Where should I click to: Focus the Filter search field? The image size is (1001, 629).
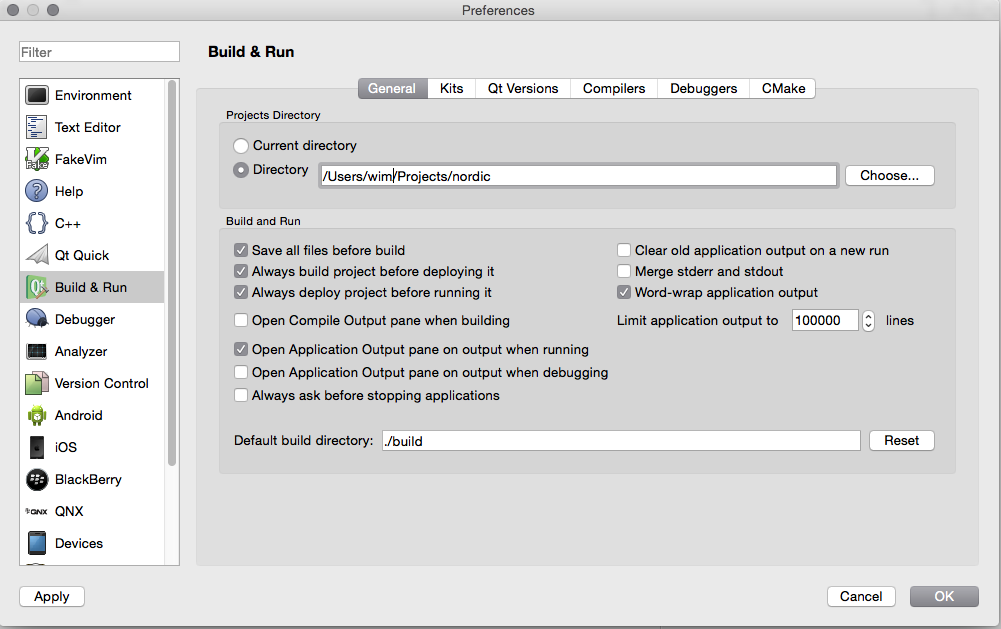[x=99, y=52]
